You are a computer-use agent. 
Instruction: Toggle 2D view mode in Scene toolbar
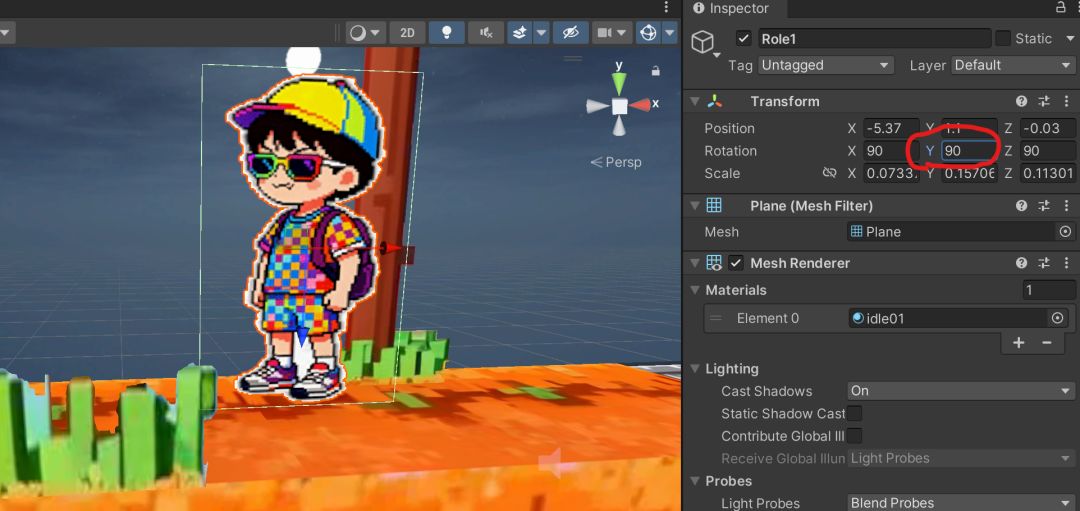click(x=407, y=33)
